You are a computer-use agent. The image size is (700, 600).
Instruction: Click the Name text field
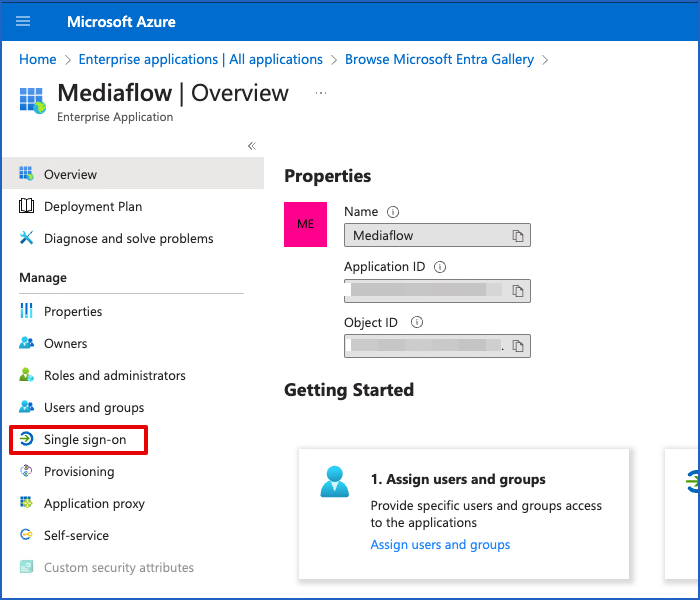point(426,236)
